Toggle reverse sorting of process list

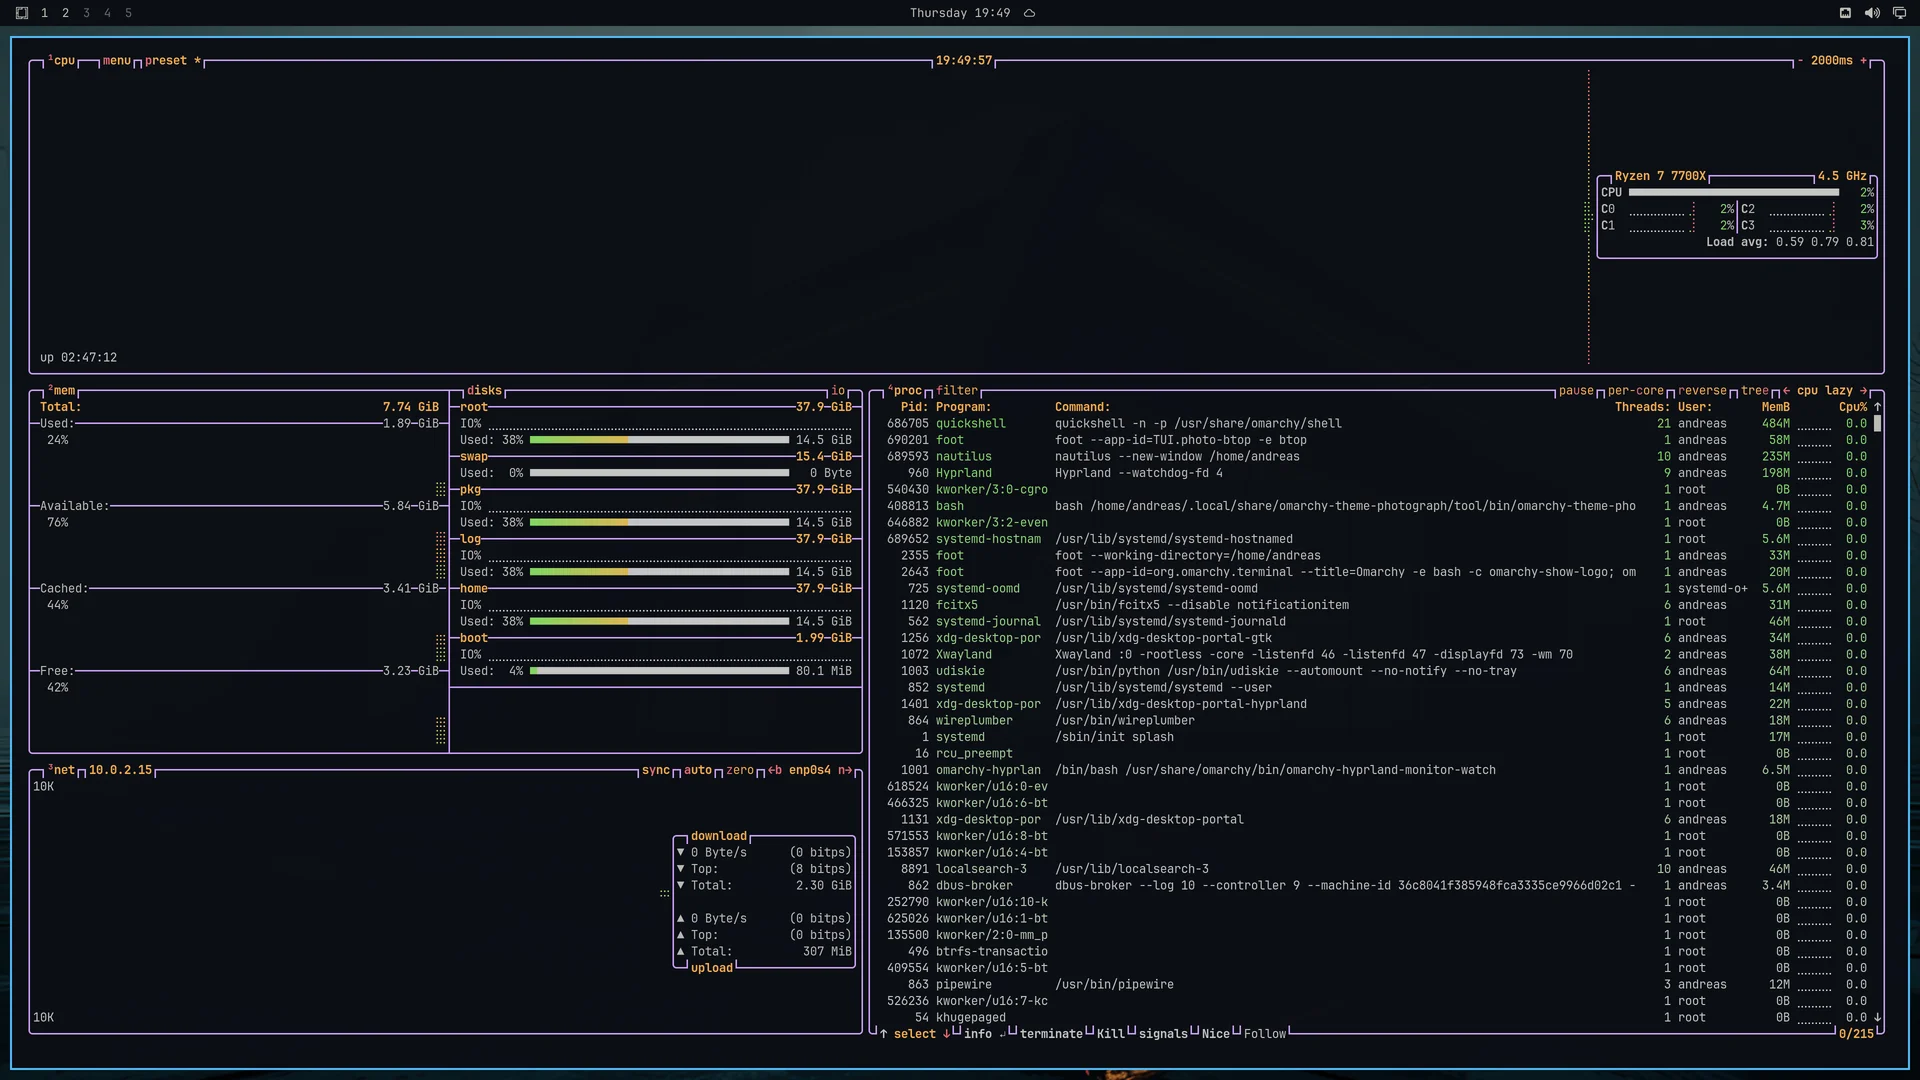coord(1702,391)
